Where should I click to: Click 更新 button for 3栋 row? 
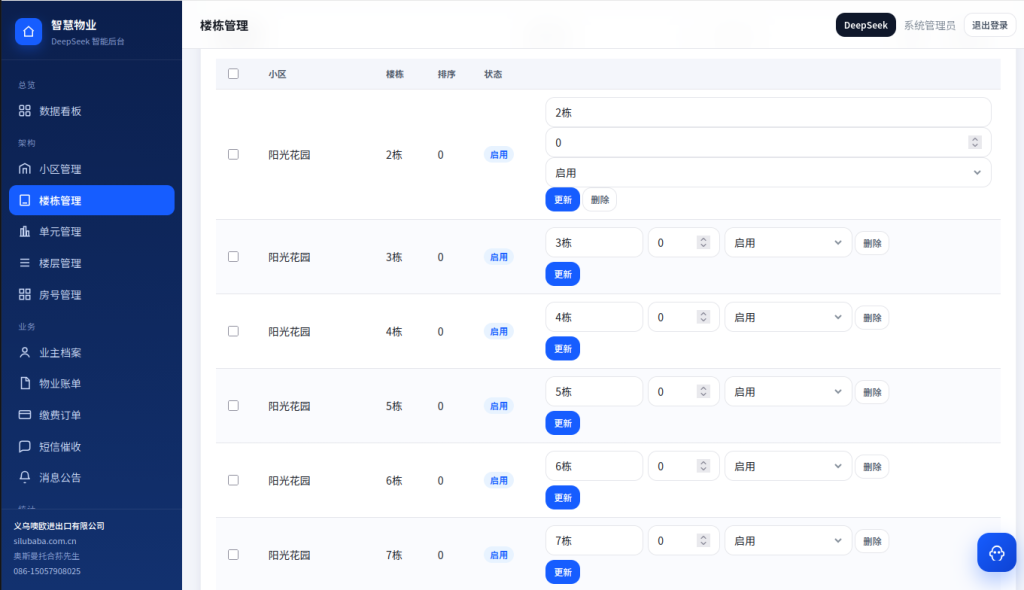[562, 274]
